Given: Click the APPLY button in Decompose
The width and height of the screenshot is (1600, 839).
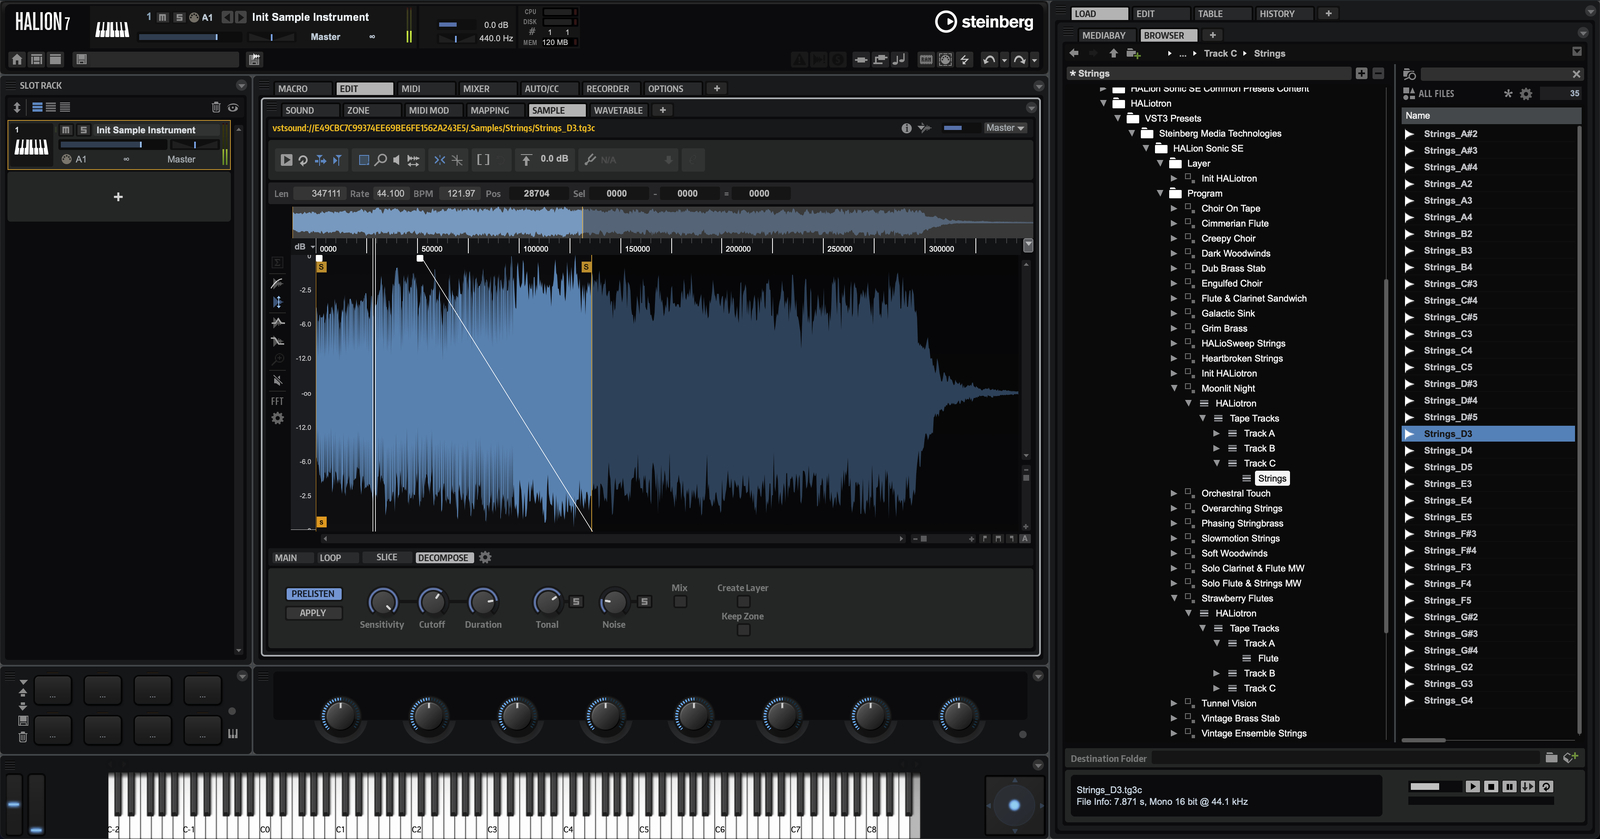Looking at the screenshot, I should pyautogui.click(x=313, y=613).
